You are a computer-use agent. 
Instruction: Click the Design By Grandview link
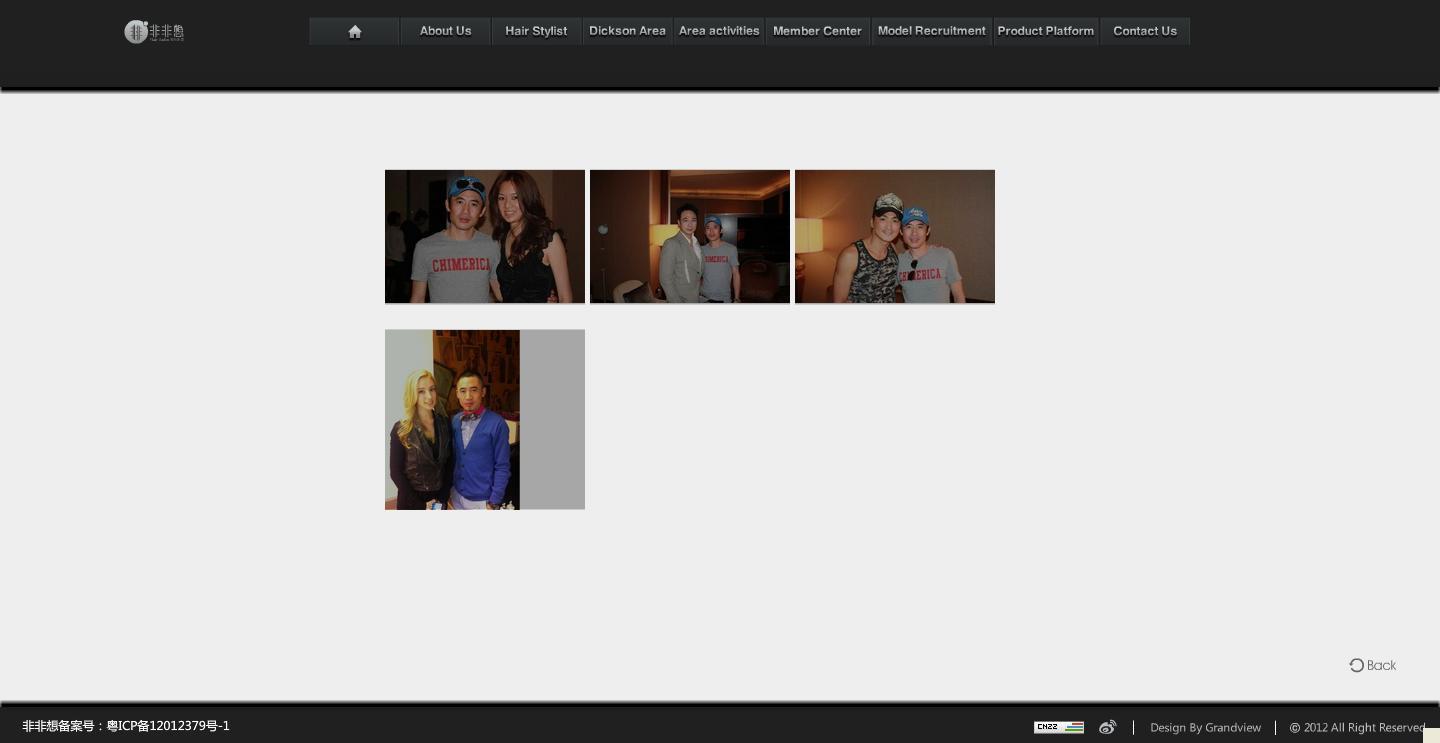tap(1205, 728)
